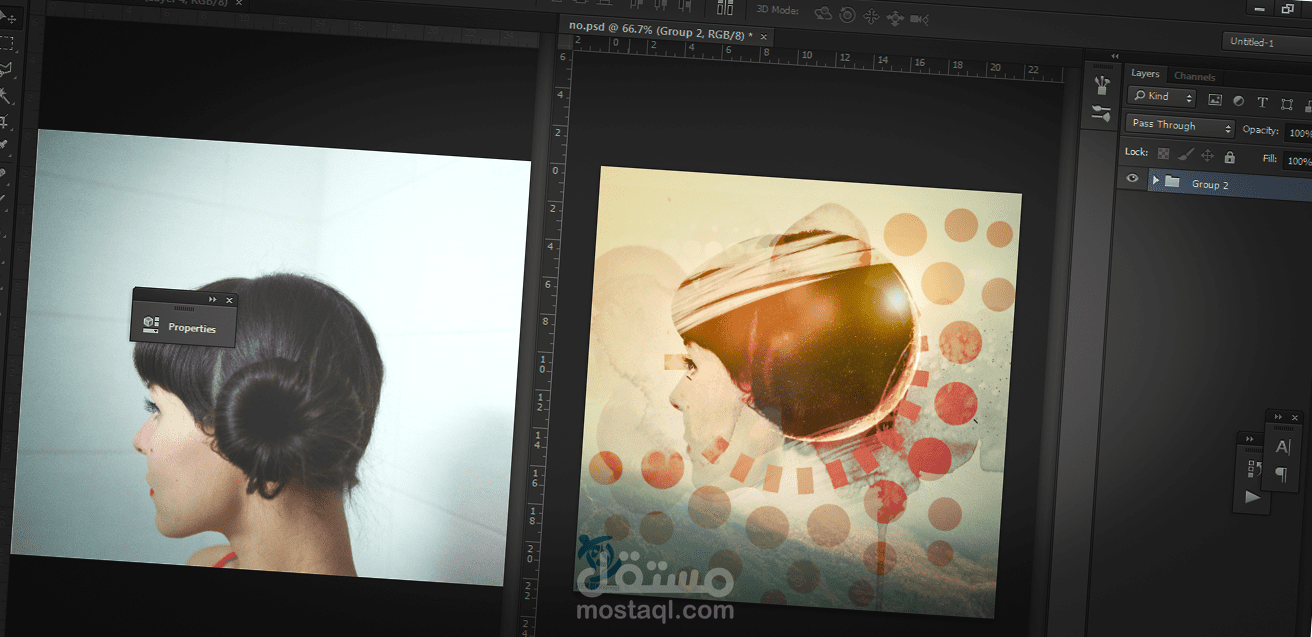Filter layers by pixel image type
Screen dimensions: 1312x637
tap(1215, 101)
